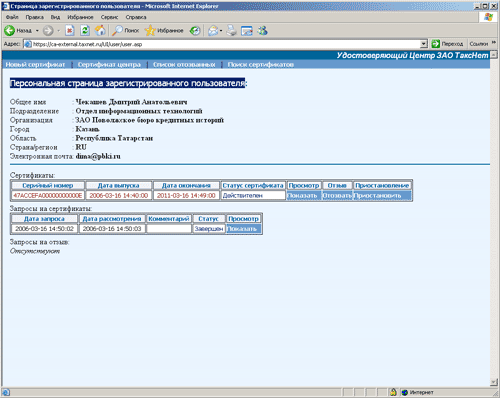Click the request date 2006-03-16 14:50:02 cell
500x398 pixels.
(x=44, y=229)
